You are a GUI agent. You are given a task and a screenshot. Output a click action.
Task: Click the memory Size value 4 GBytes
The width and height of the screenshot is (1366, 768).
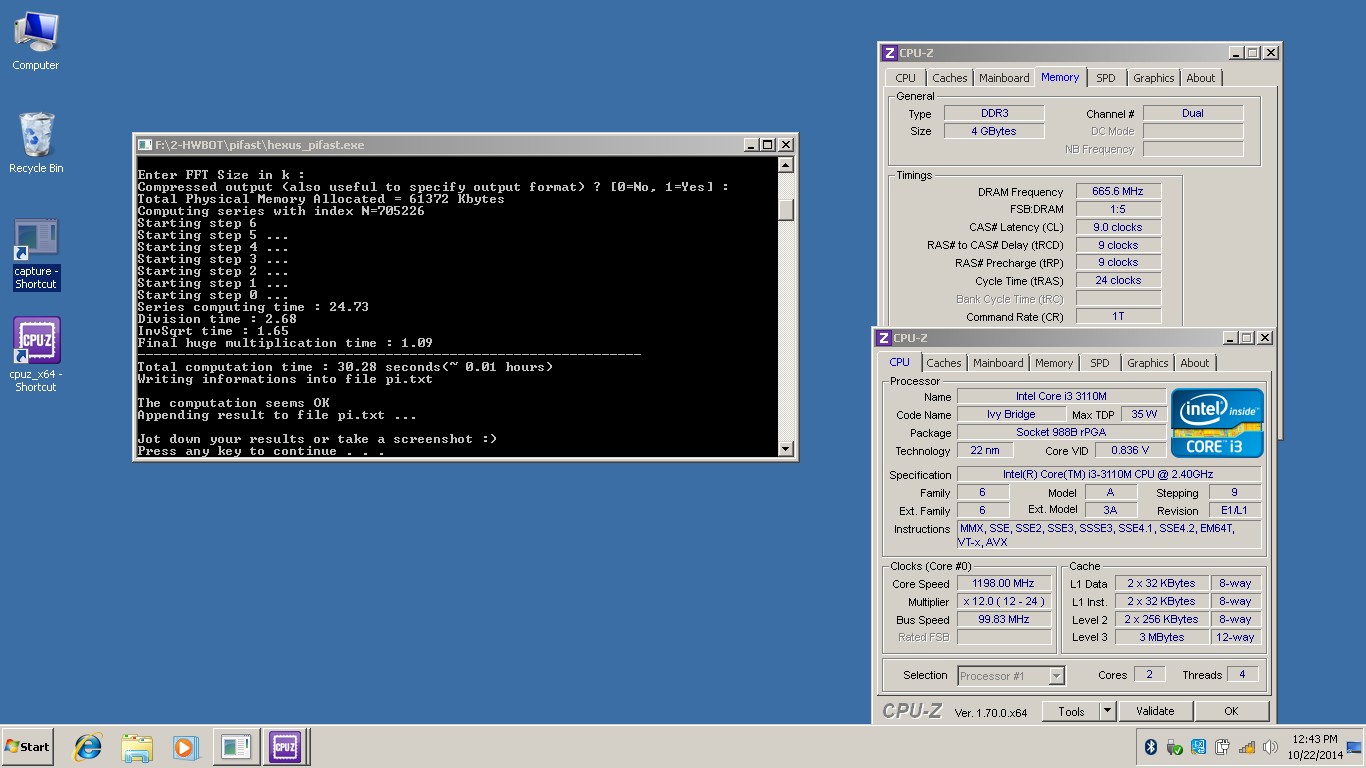[x=994, y=131]
